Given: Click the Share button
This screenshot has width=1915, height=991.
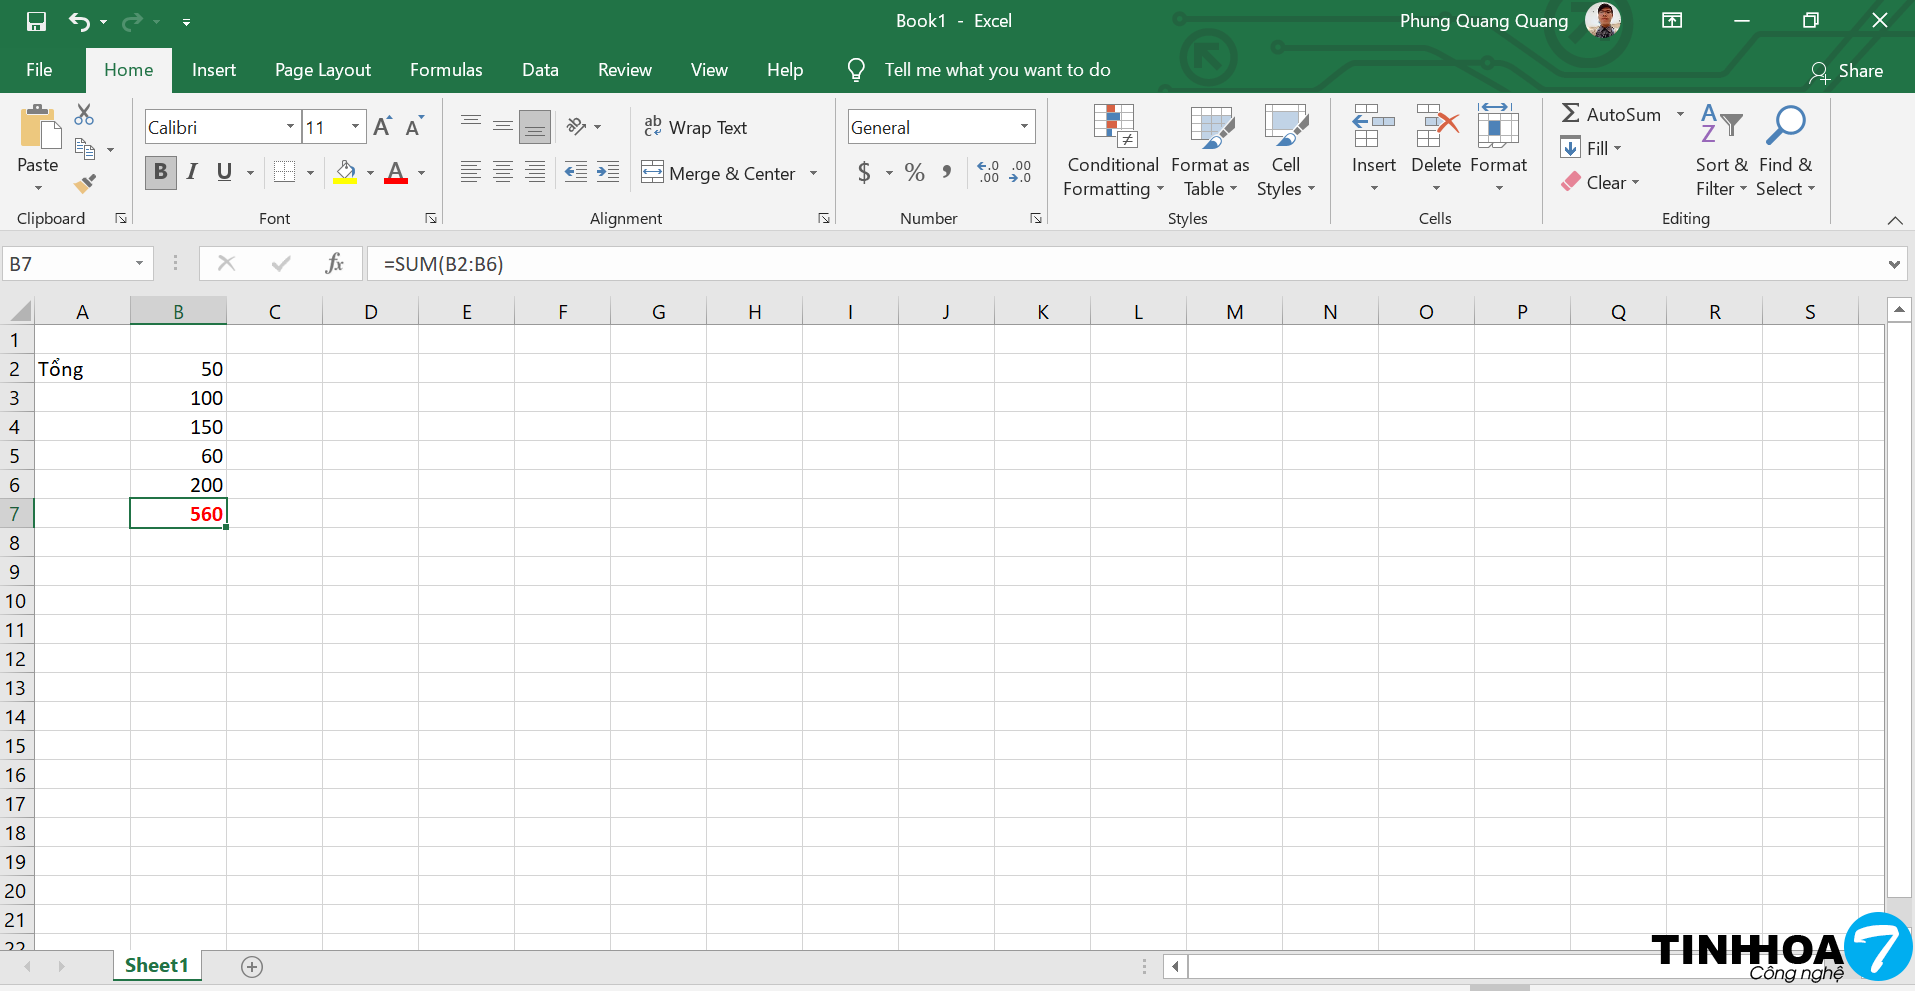Looking at the screenshot, I should 1846,71.
